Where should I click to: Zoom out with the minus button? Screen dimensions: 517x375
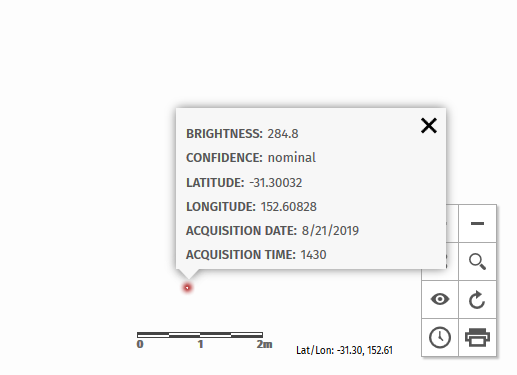477,223
